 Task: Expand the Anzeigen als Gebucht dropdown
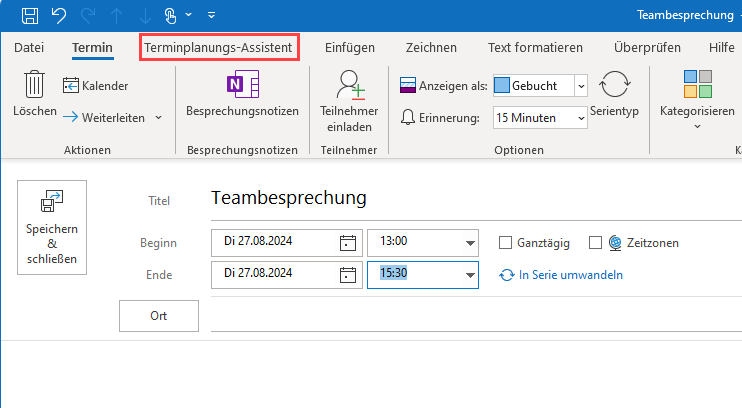[581, 86]
